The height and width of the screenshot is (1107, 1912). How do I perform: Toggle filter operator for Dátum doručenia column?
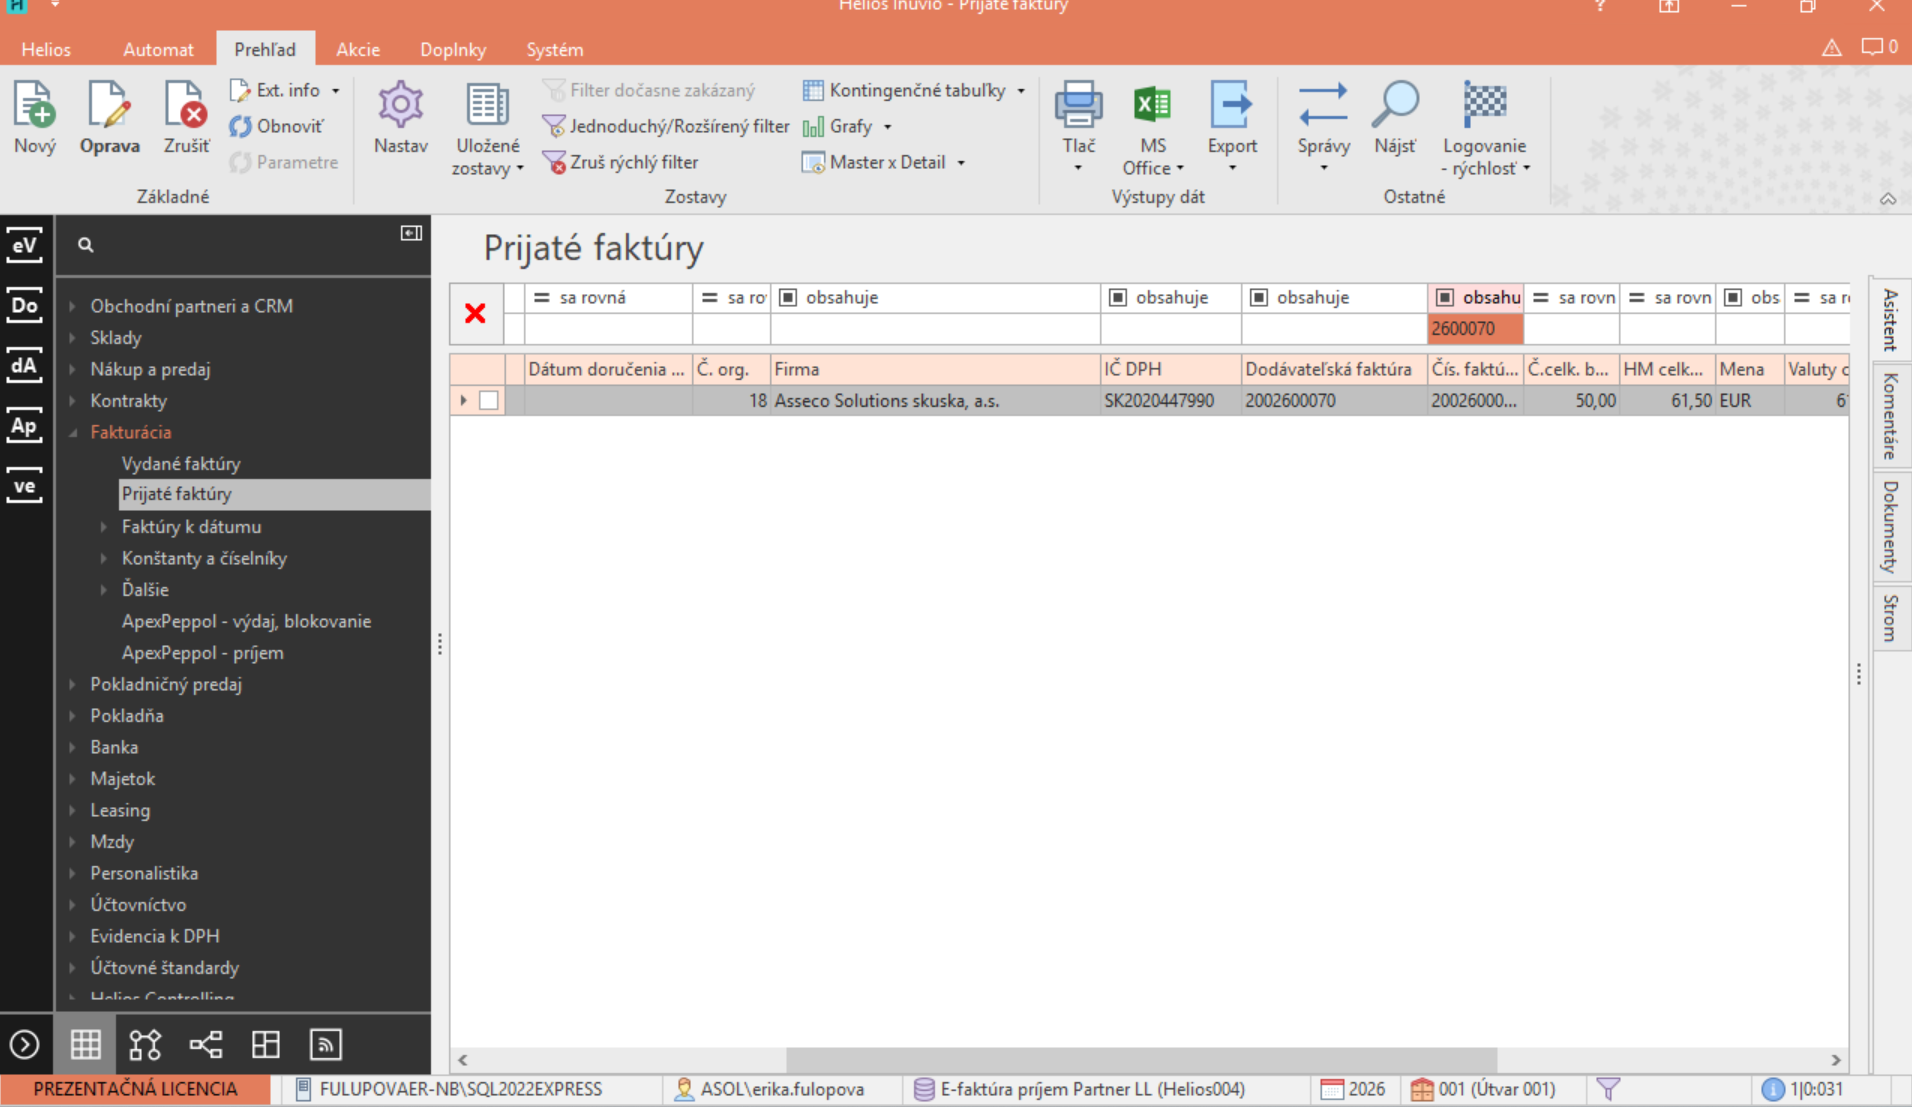pyautogui.click(x=541, y=297)
